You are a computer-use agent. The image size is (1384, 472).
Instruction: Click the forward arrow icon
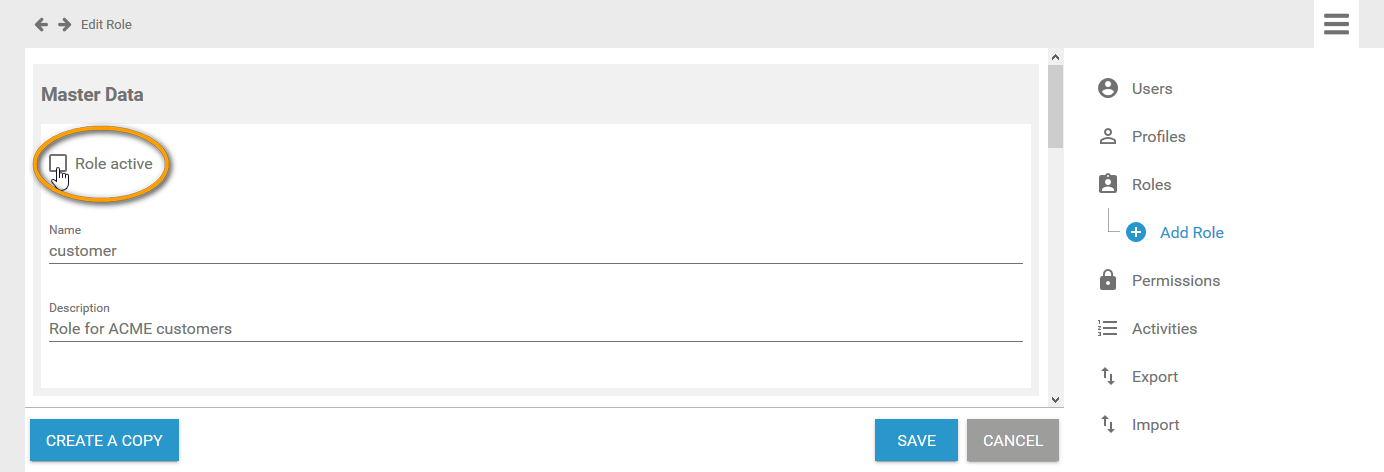[64, 24]
